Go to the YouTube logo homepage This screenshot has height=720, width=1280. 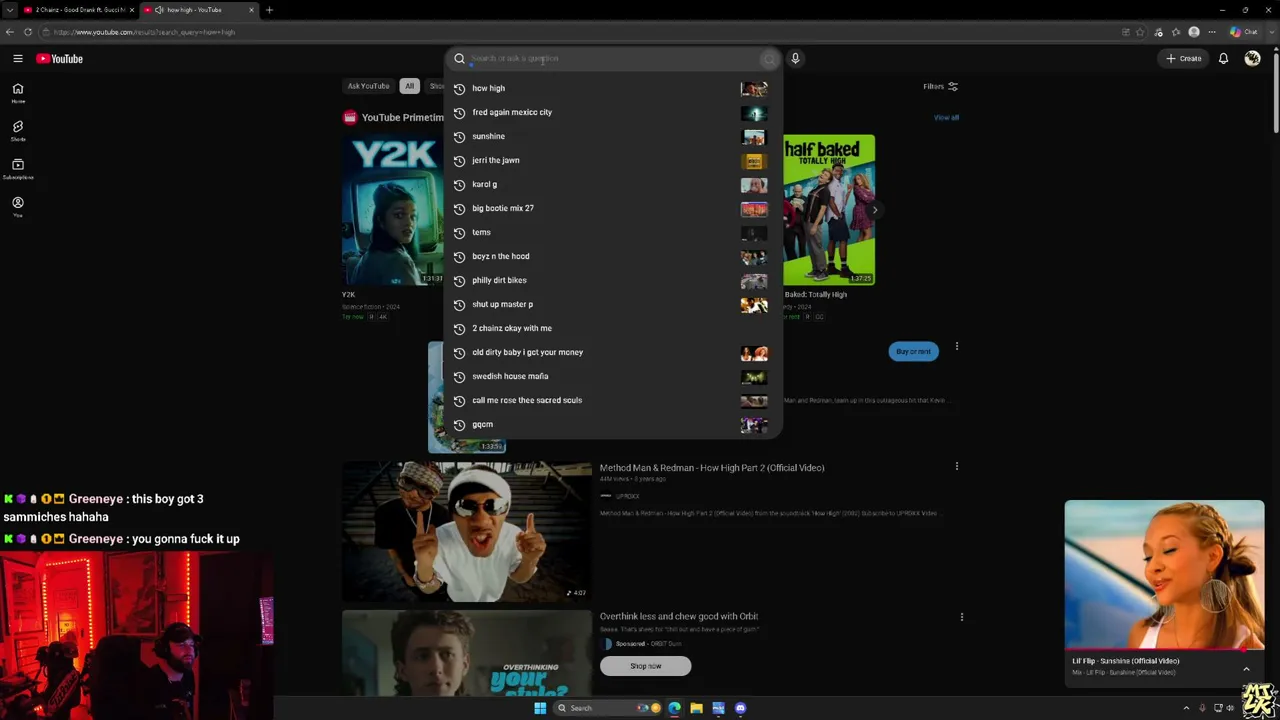coord(60,59)
